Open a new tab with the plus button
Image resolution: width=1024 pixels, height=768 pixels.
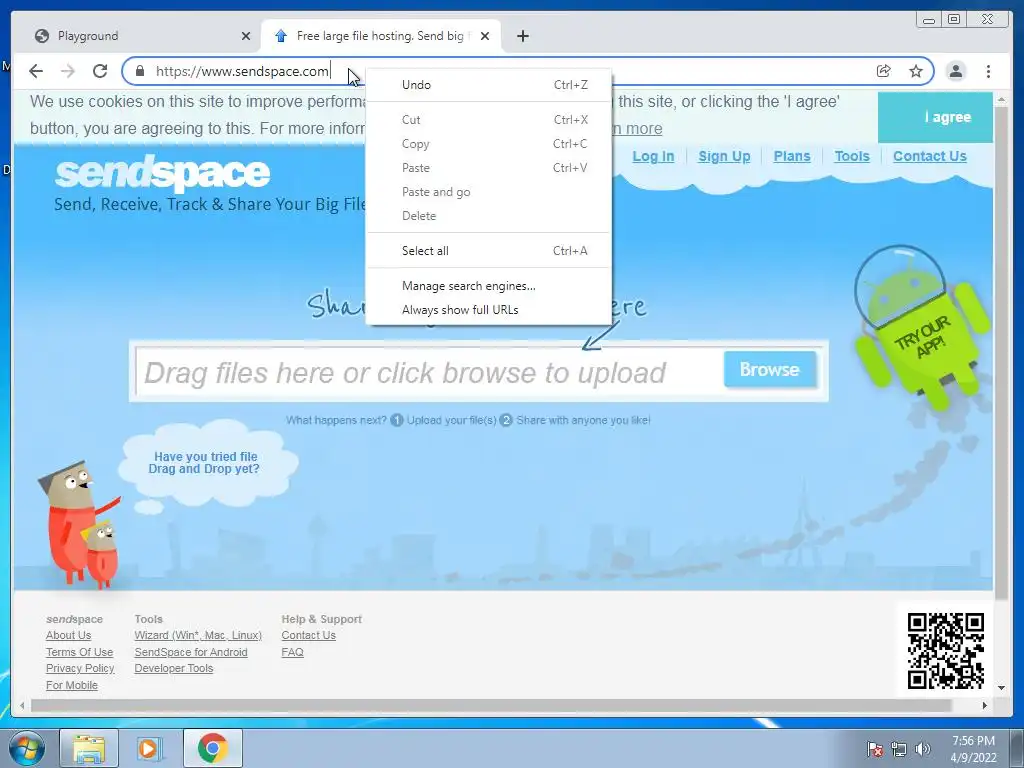coord(522,36)
